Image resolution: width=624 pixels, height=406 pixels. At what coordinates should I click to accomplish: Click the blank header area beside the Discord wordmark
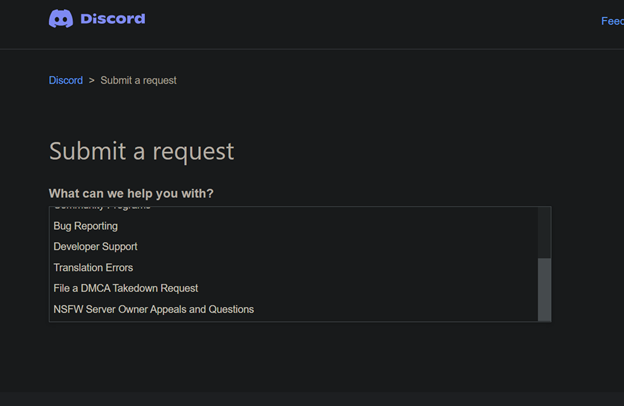(350, 20)
